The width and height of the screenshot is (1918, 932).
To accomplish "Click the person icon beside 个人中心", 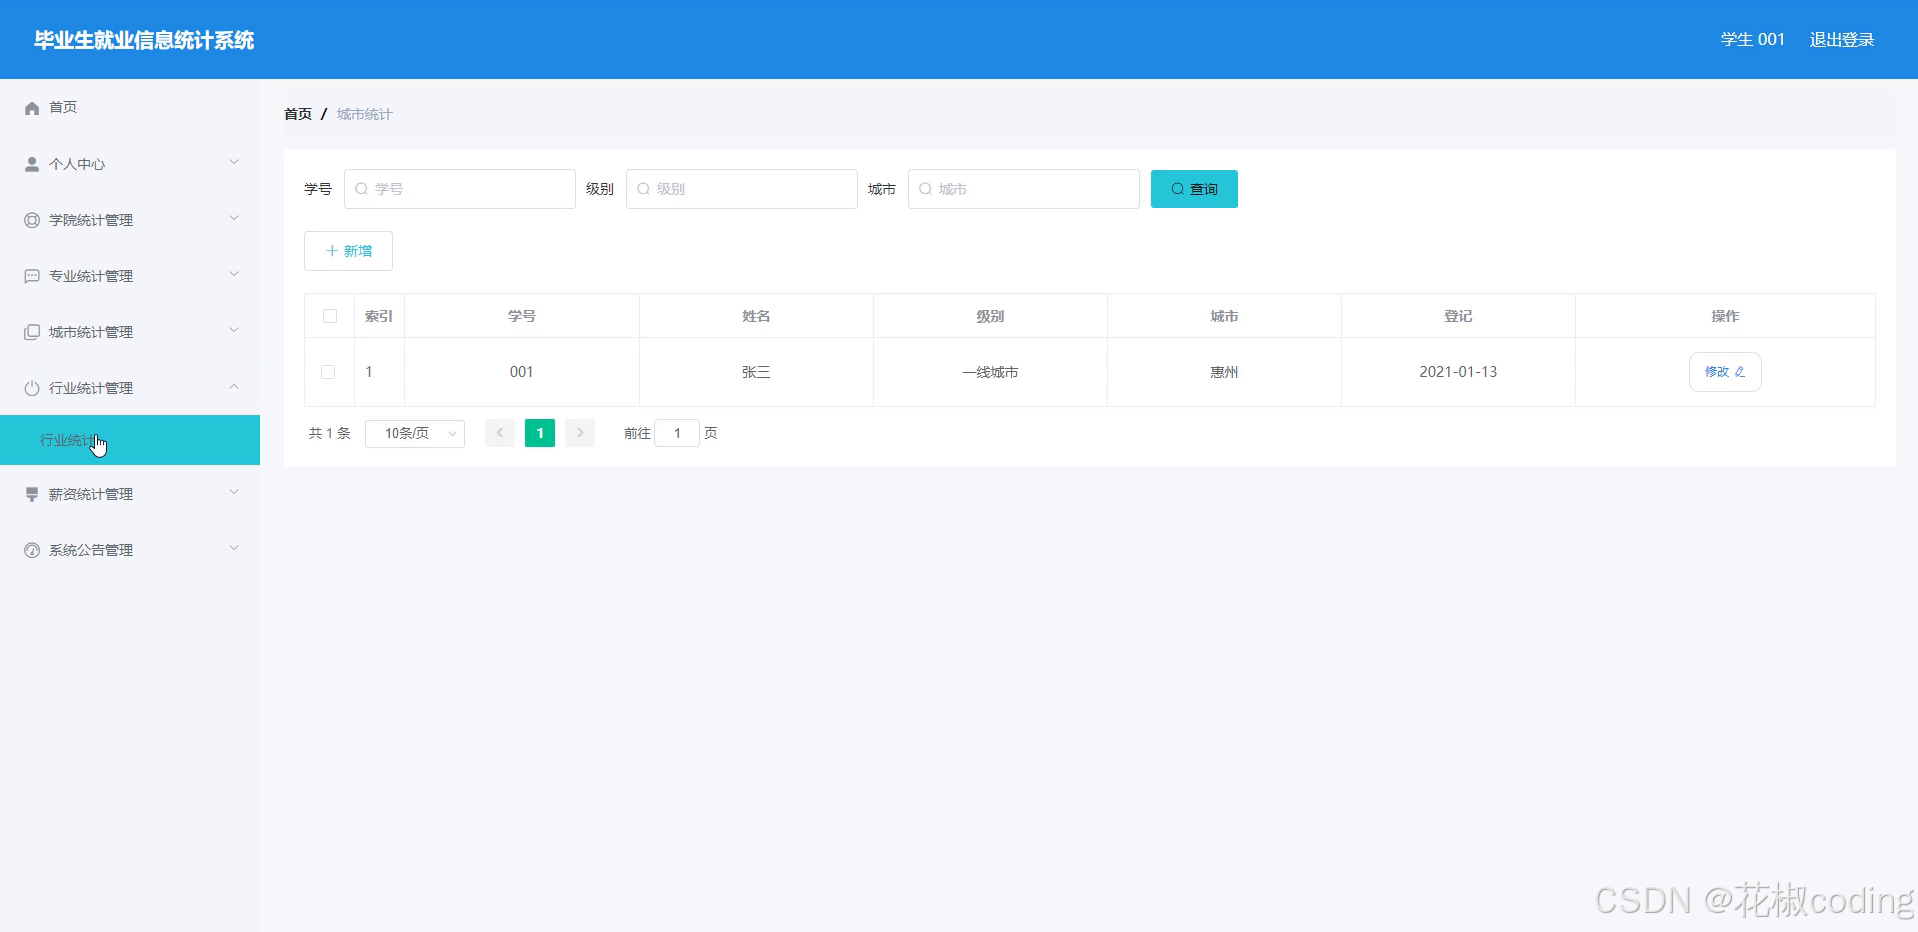I will tap(32, 164).
